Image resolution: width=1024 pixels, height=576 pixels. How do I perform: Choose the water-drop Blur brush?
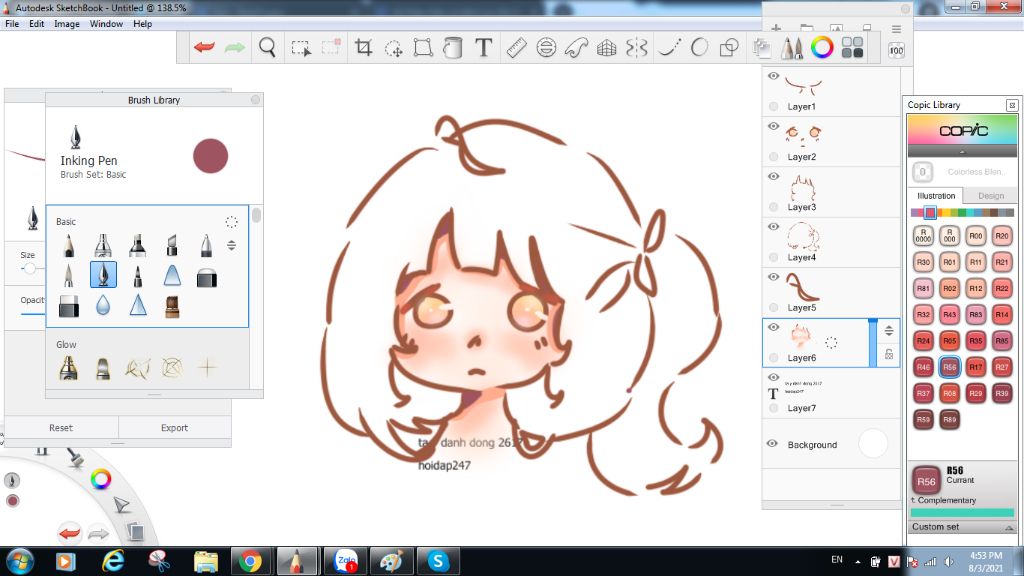pos(103,305)
